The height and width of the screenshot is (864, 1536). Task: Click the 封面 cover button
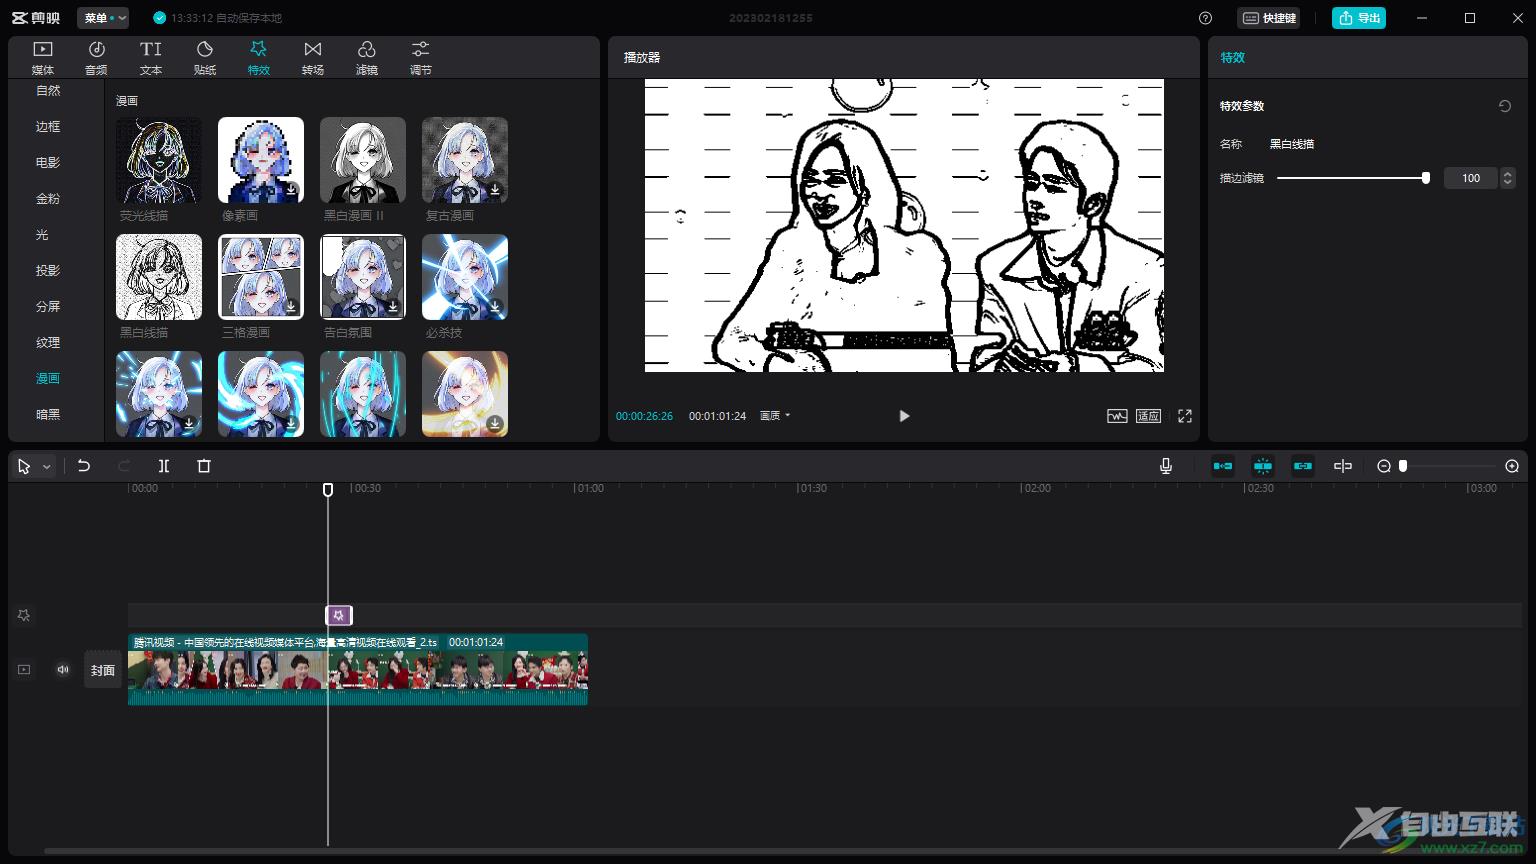click(x=103, y=670)
